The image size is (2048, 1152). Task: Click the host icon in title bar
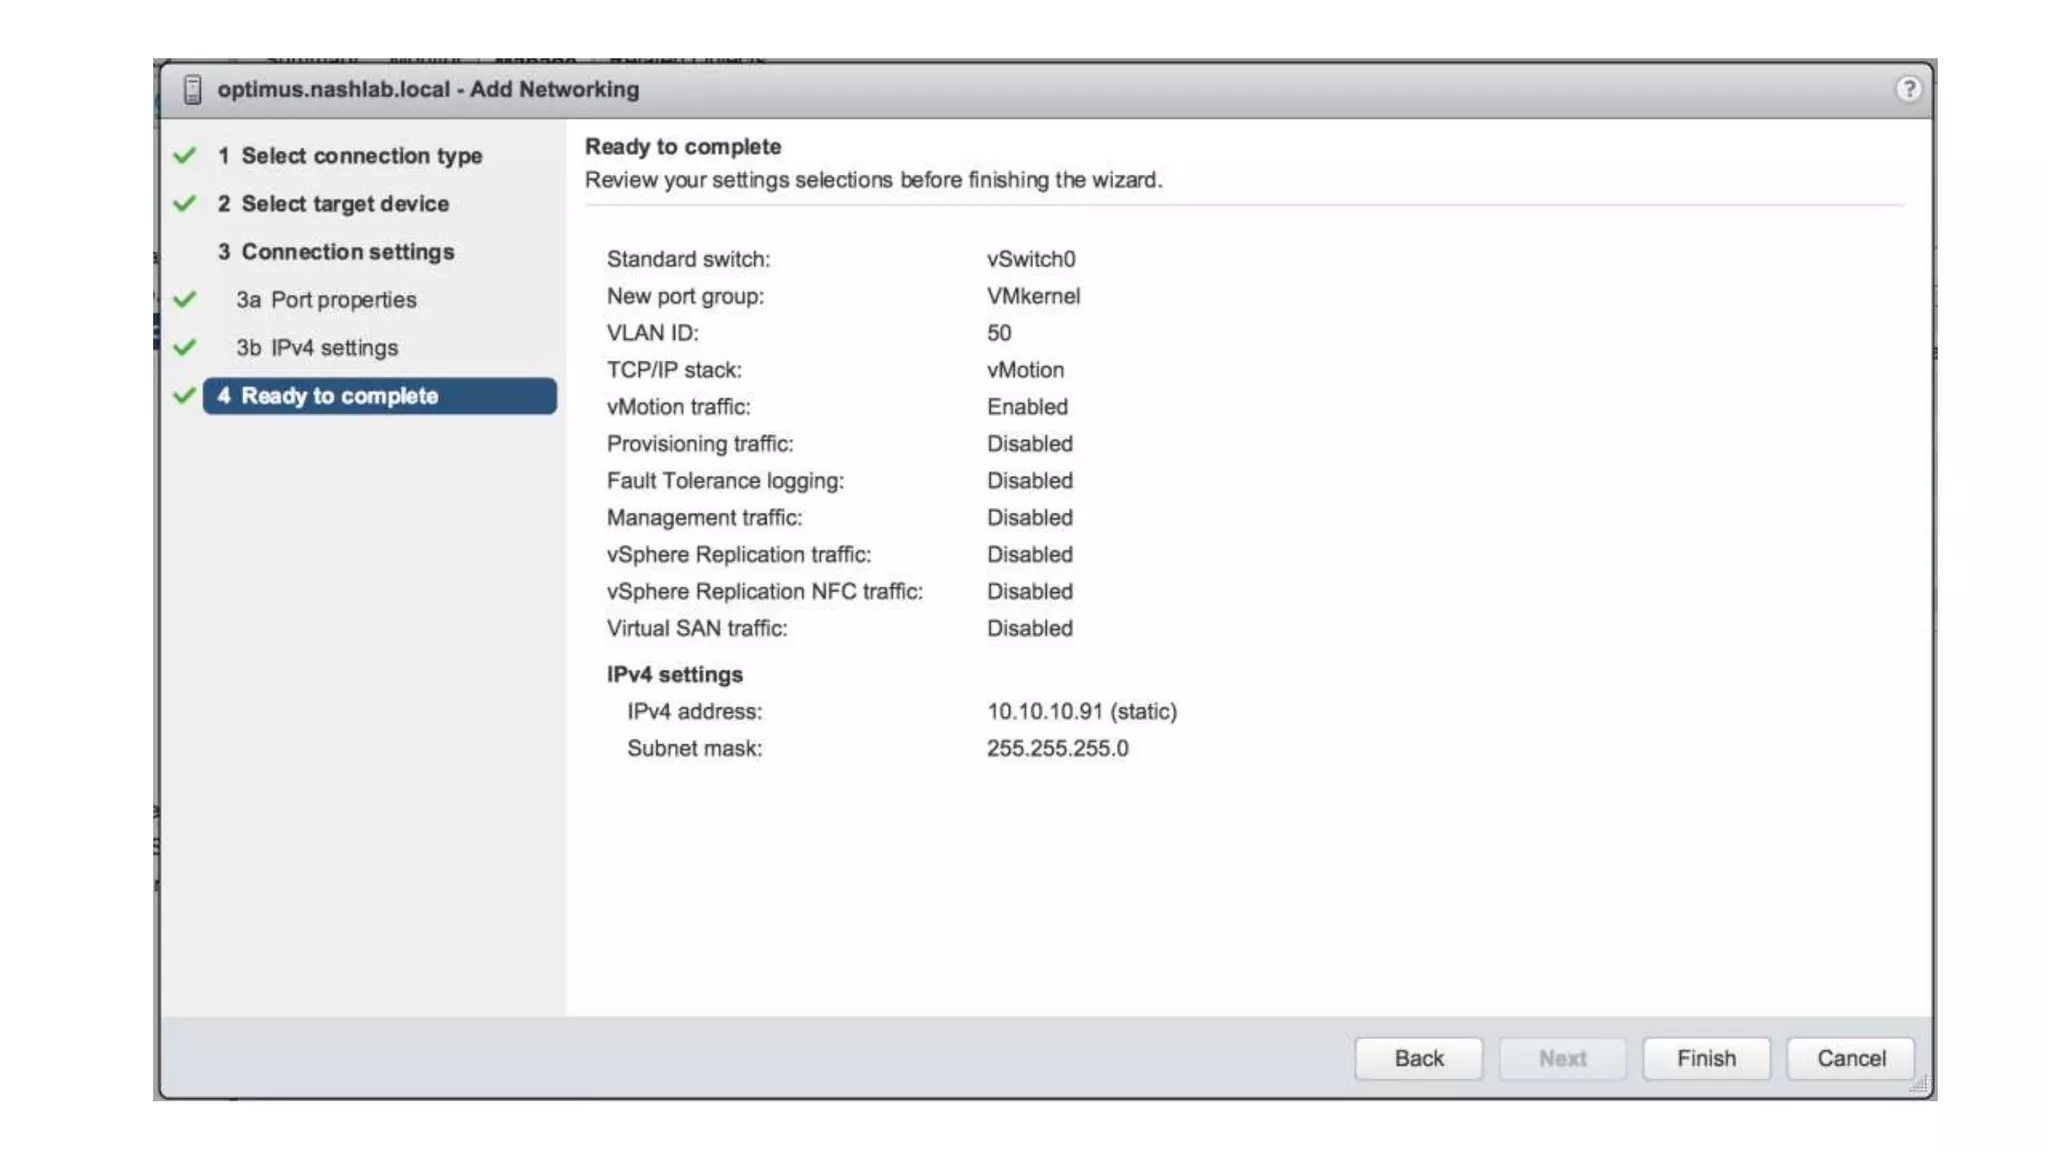193,90
